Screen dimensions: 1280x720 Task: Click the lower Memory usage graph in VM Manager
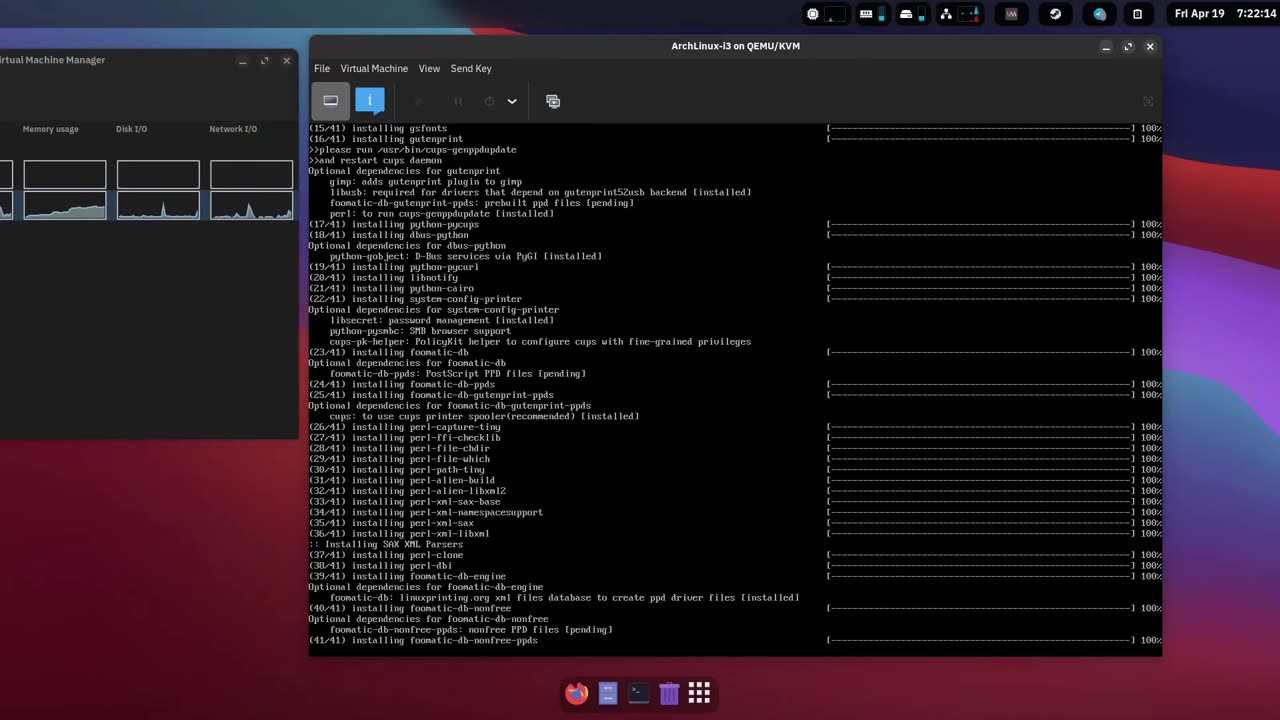click(x=65, y=205)
